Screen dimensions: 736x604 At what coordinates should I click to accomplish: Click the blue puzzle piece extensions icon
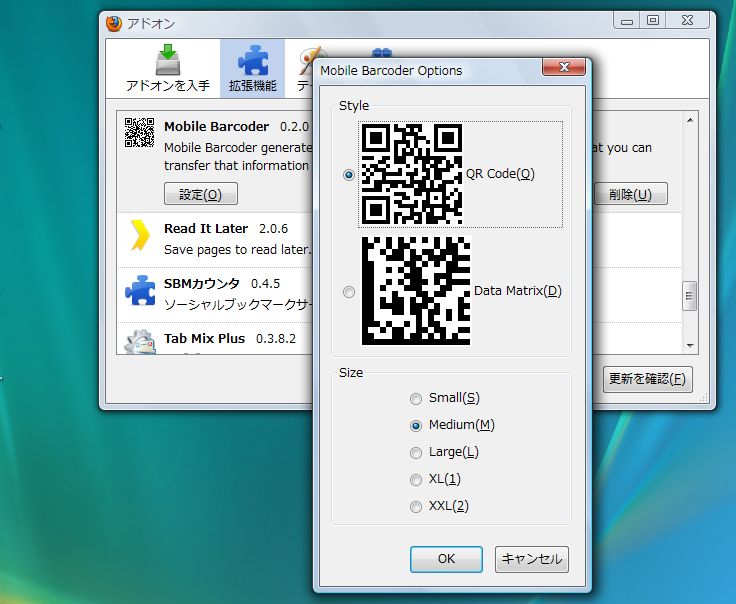pyautogui.click(x=253, y=60)
